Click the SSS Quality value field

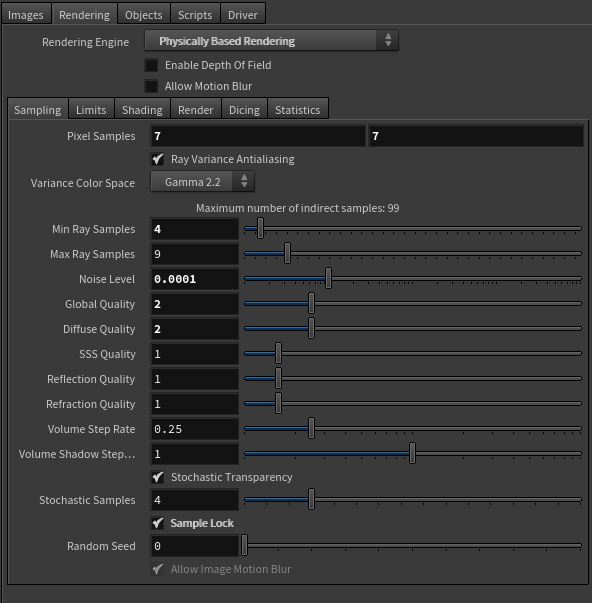(x=195, y=354)
